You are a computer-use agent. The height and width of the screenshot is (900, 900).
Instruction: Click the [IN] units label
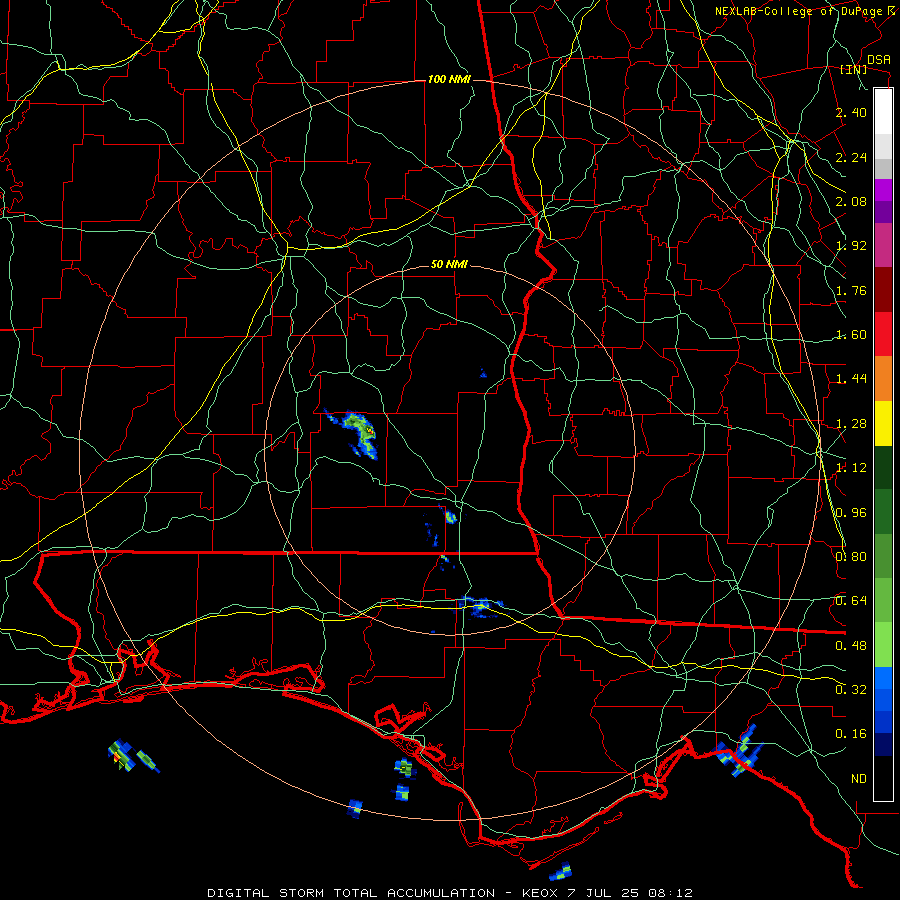[854, 69]
